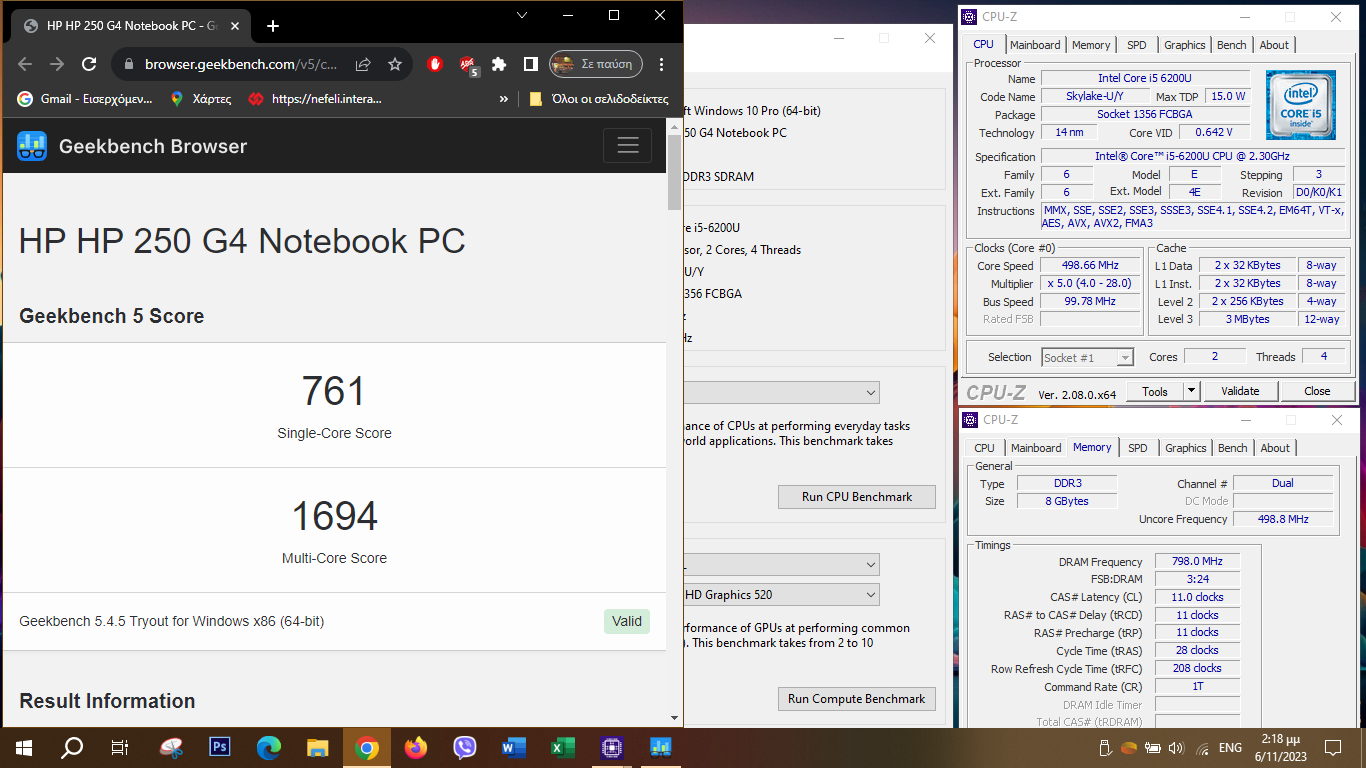Open Firefox from the taskbar

click(415, 747)
